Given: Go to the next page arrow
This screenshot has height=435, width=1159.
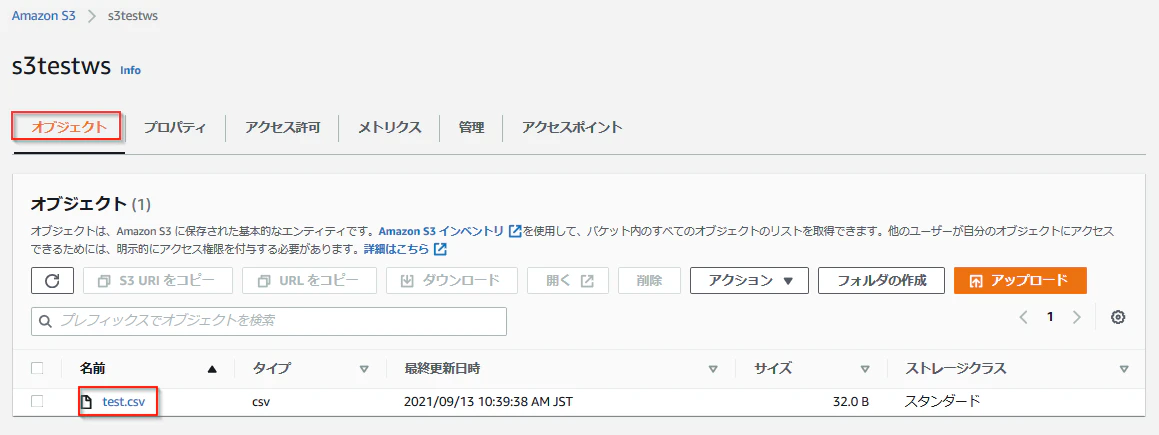Looking at the screenshot, I should click(x=1077, y=318).
